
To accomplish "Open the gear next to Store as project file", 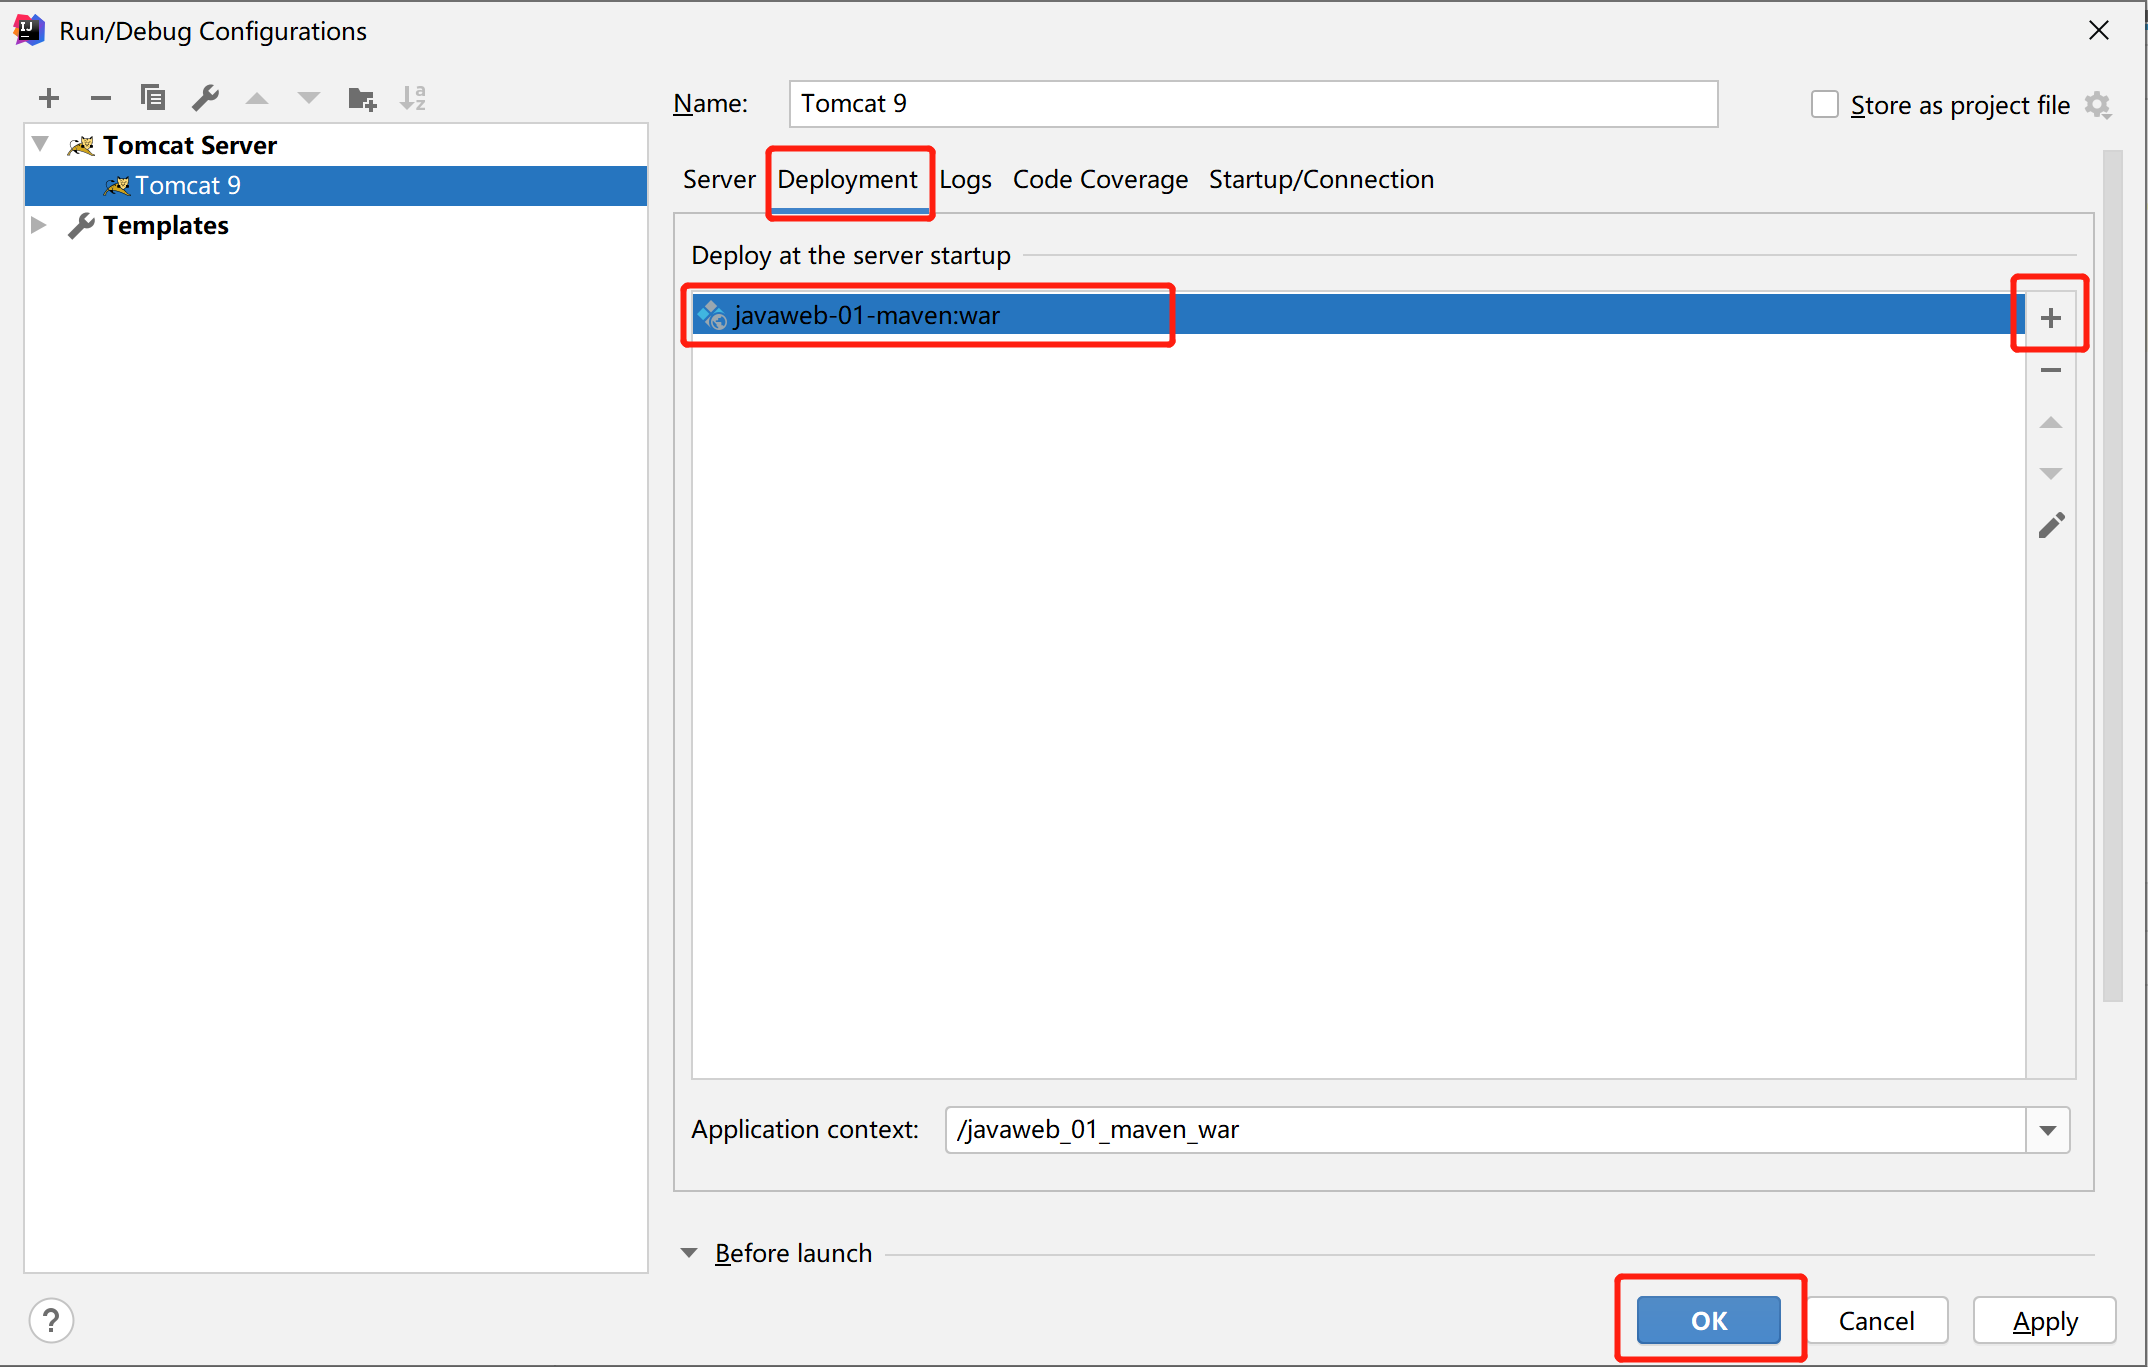I will tap(2098, 104).
